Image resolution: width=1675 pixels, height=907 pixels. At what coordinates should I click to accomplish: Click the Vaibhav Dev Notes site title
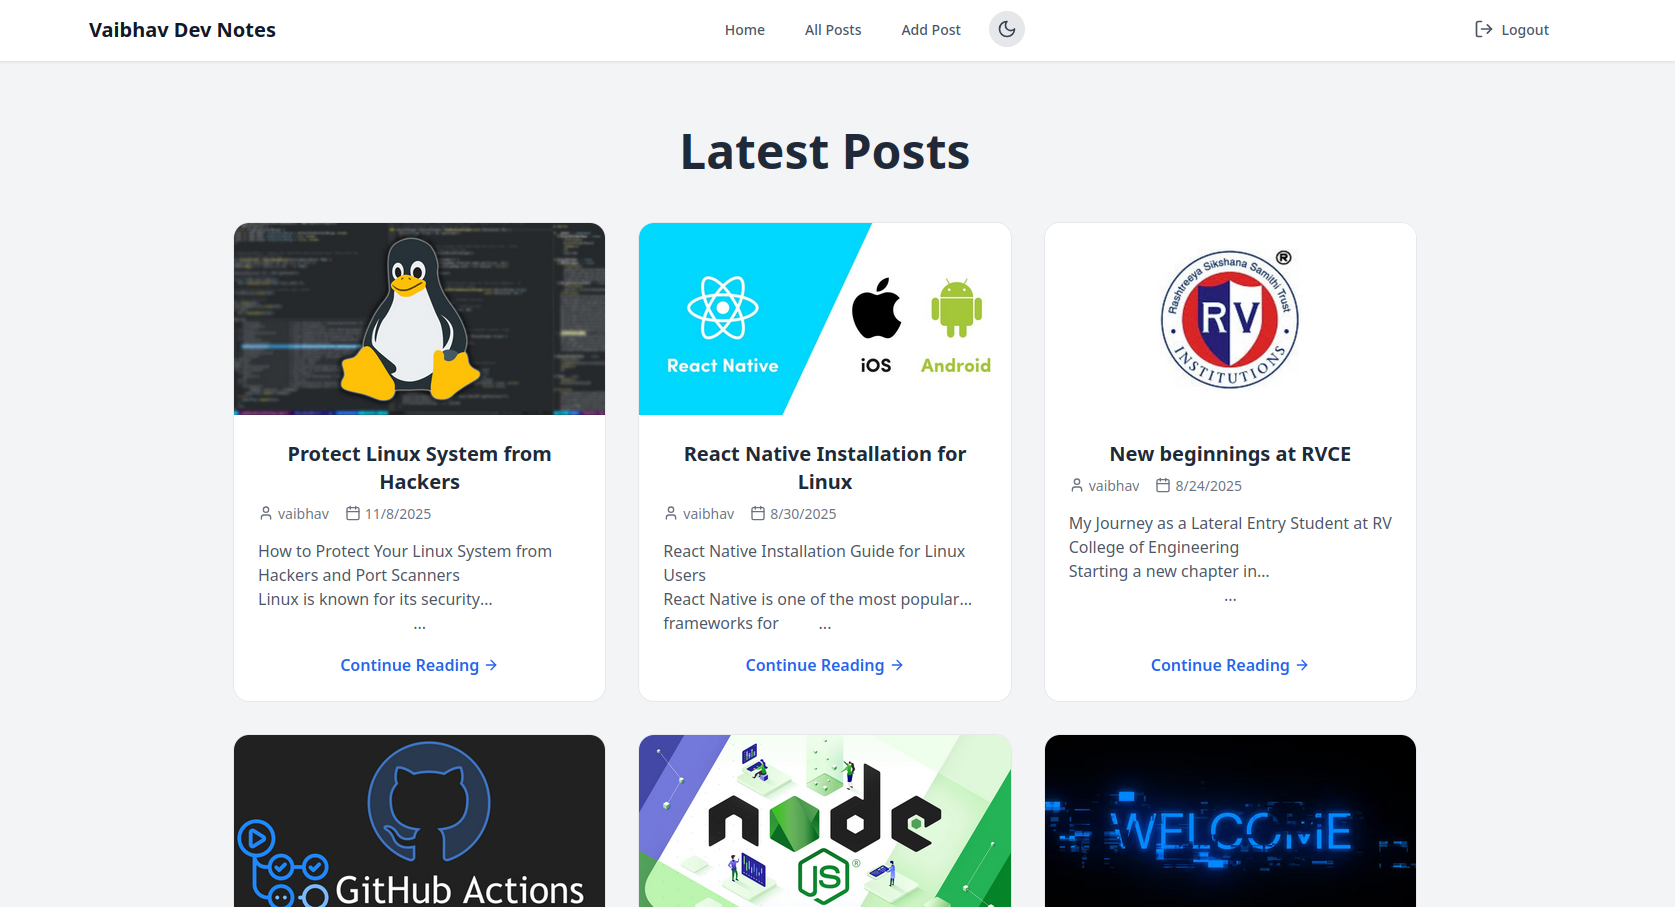182,30
